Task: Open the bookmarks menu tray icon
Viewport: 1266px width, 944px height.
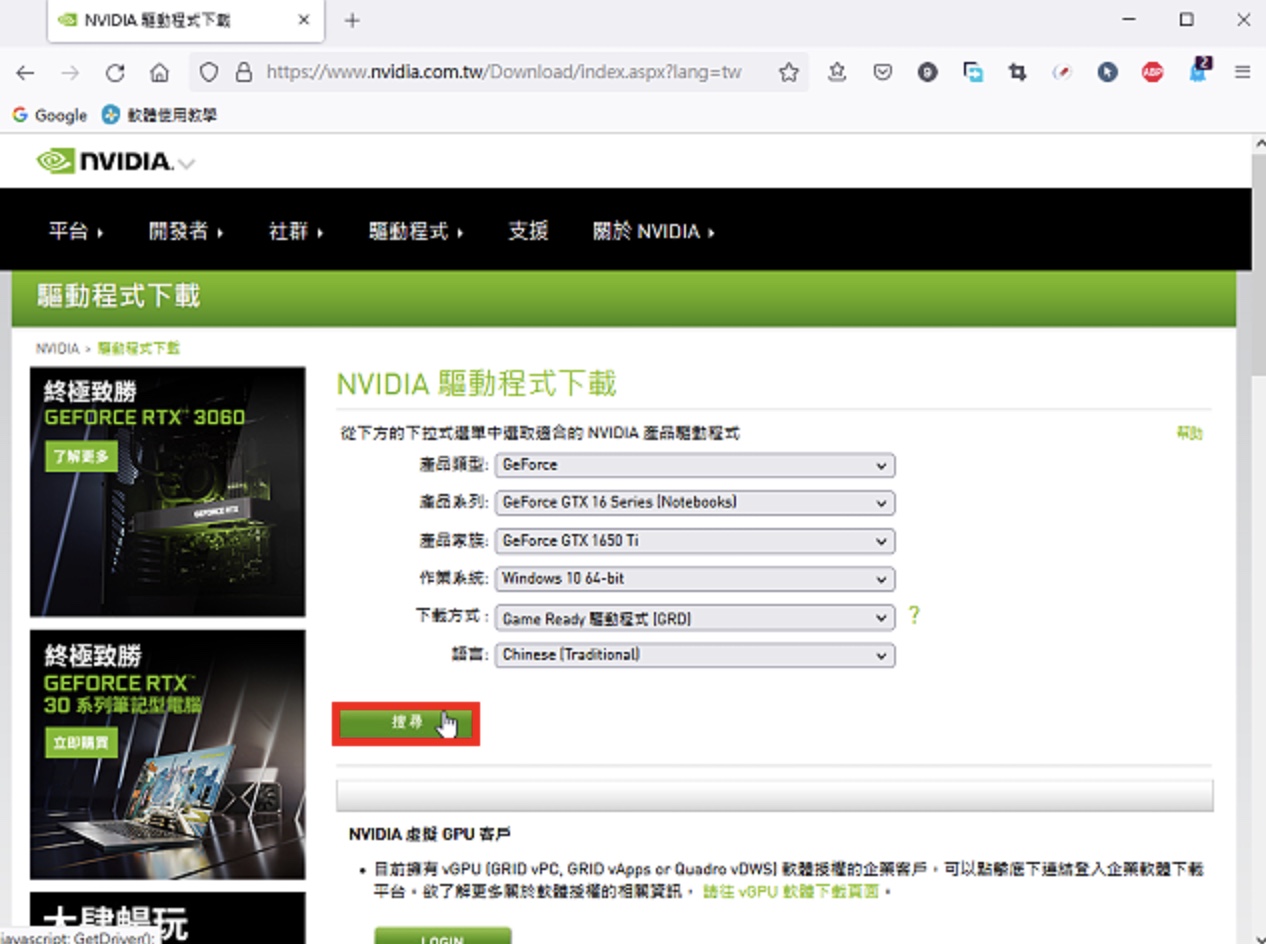Action: pos(837,72)
